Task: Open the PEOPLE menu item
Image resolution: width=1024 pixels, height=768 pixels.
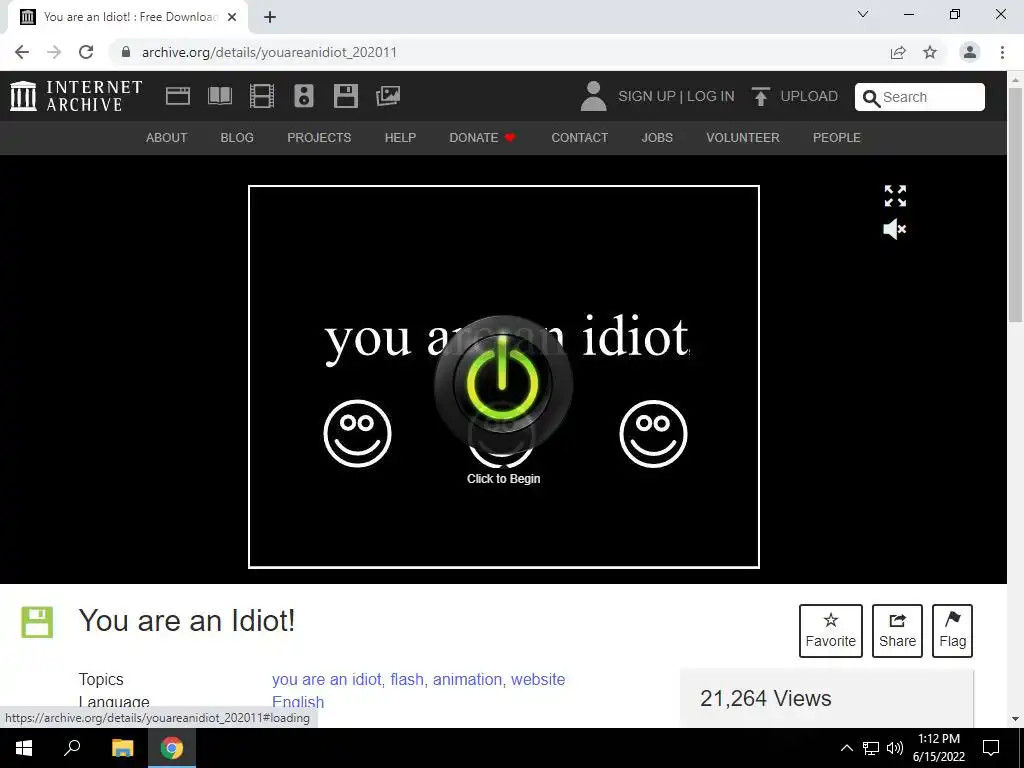Action: point(837,138)
